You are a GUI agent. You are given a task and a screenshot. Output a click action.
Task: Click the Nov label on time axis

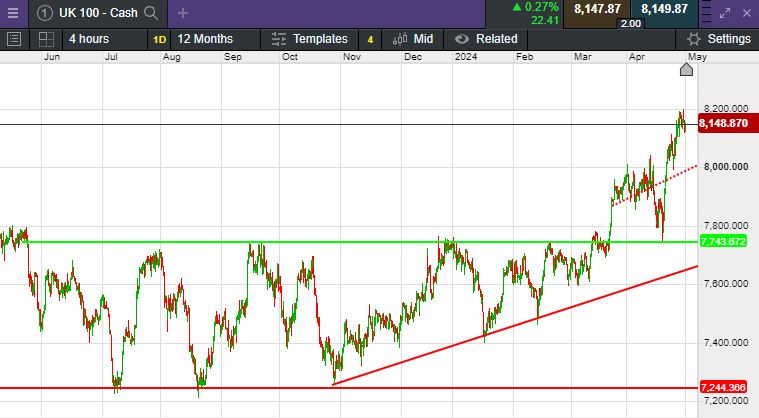pos(352,57)
